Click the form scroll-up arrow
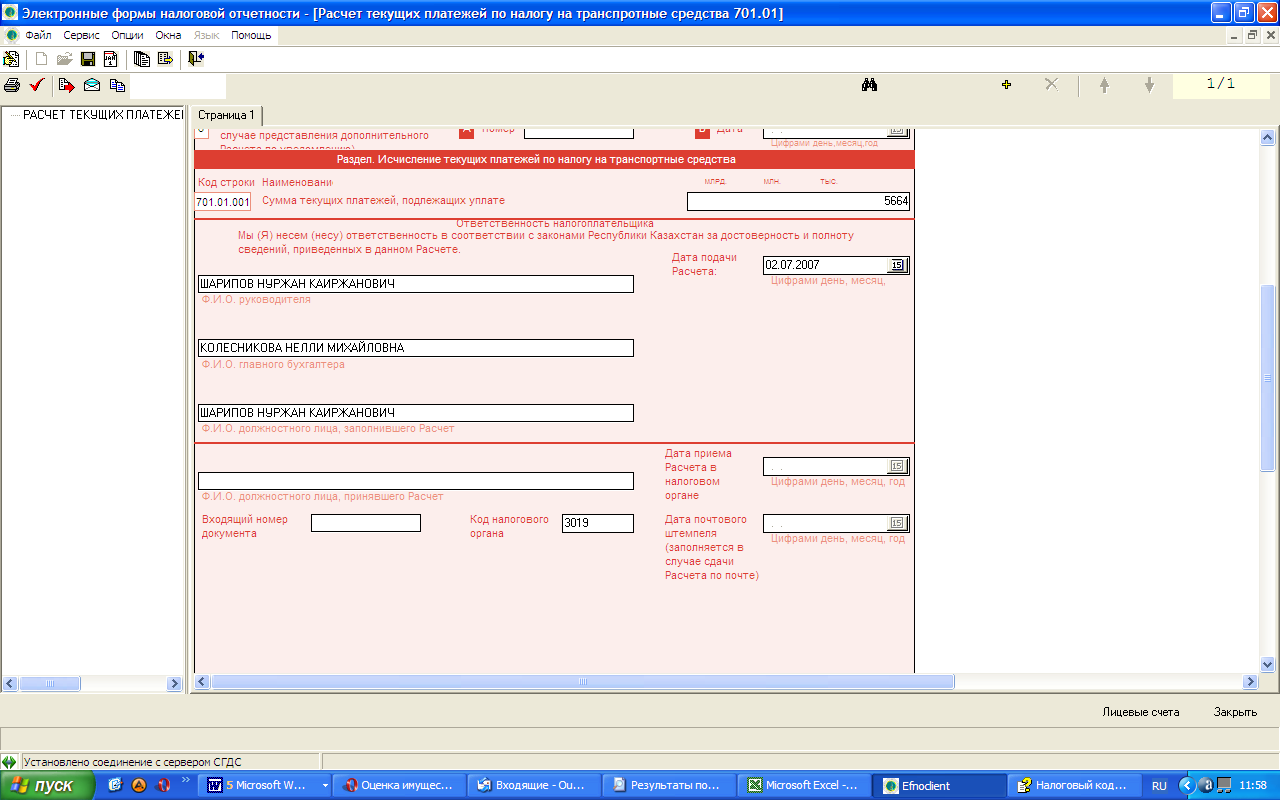 (1268, 137)
